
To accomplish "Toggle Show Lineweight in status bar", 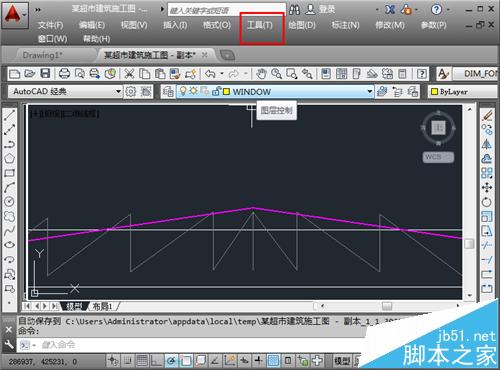I will tap(259, 361).
